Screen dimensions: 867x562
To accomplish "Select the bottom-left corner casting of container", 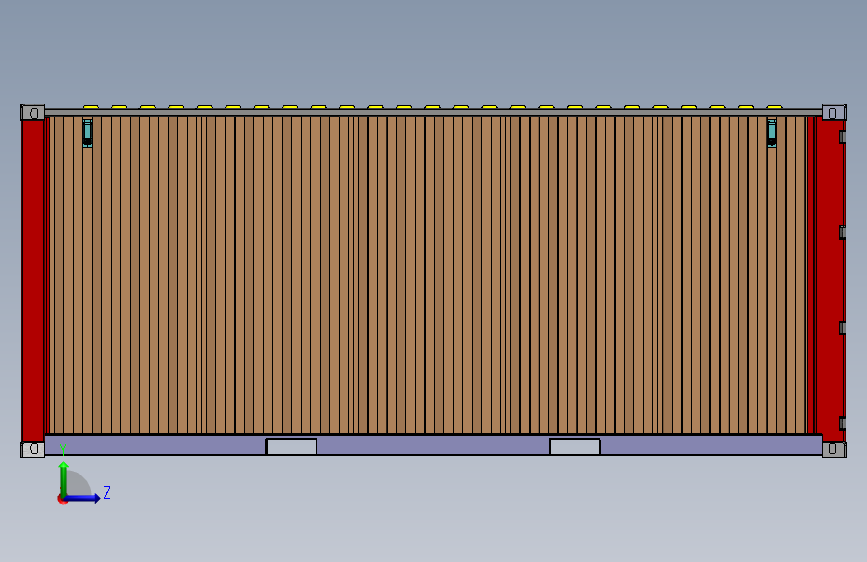I will [x=33, y=449].
